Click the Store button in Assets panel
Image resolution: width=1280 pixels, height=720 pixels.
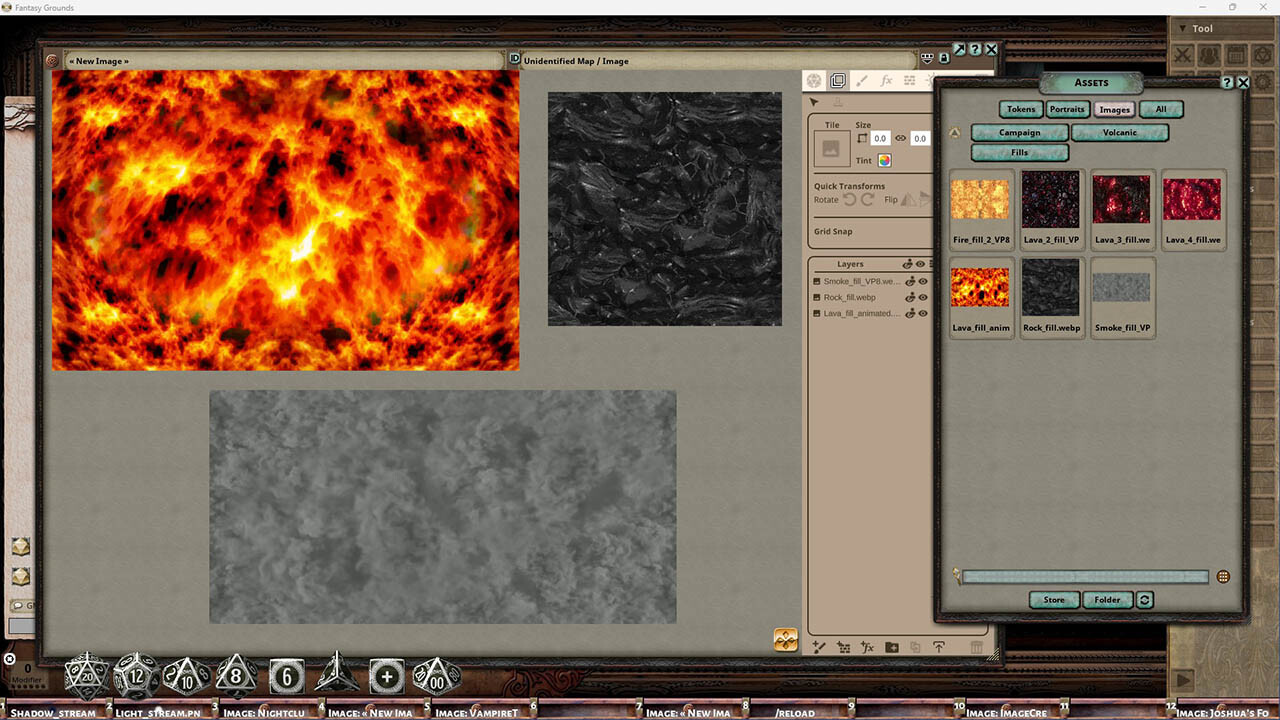click(1053, 600)
